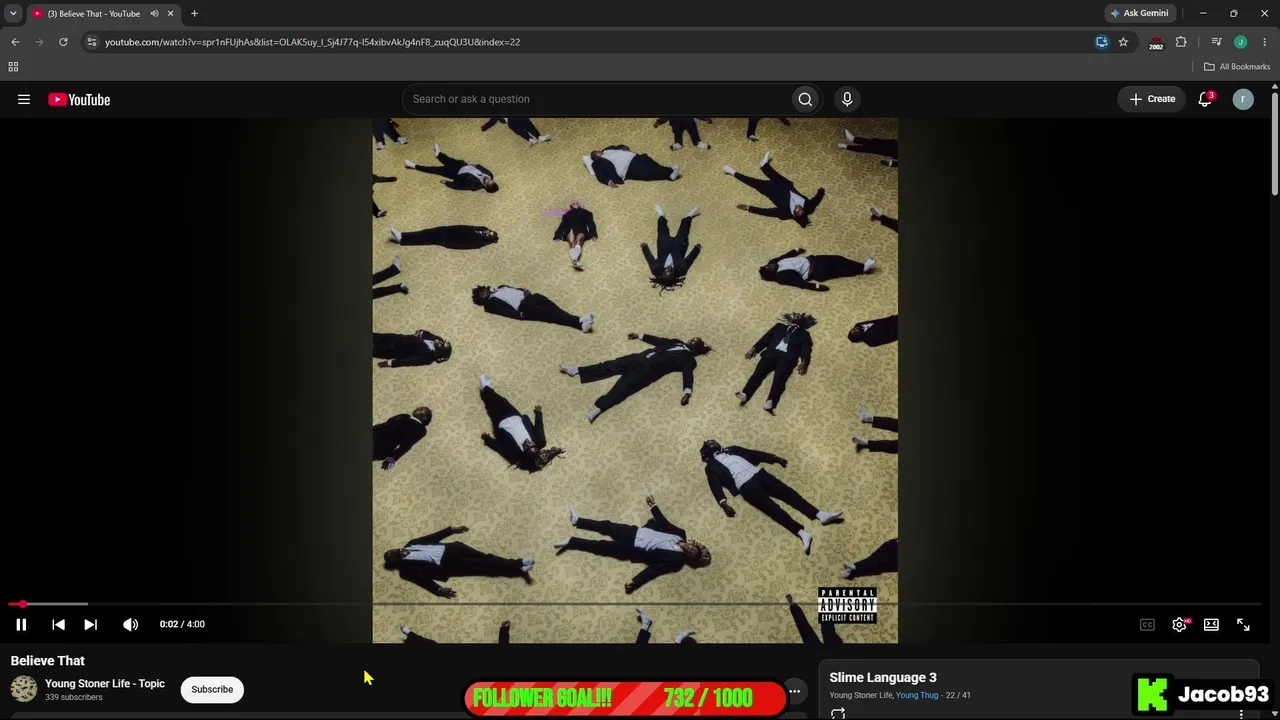This screenshot has width=1280, height=720.
Task: Open the apps grid in bookmarks bar
Action: pyautogui.click(x=13, y=67)
